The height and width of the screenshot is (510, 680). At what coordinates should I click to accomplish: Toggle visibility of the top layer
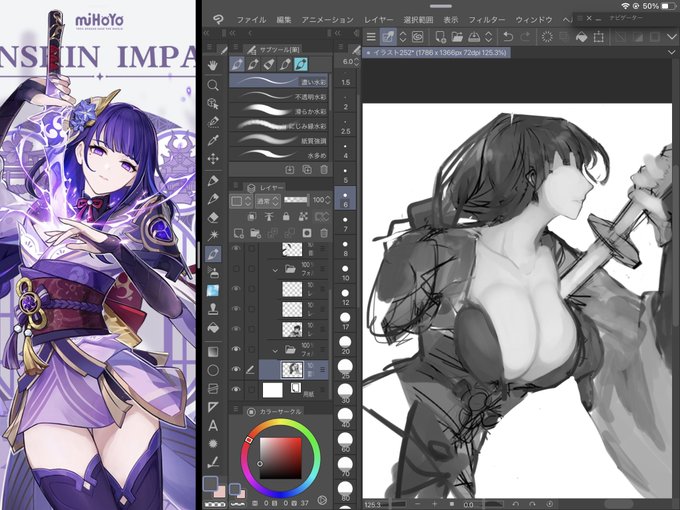pyautogui.click(x=236, y=248)
